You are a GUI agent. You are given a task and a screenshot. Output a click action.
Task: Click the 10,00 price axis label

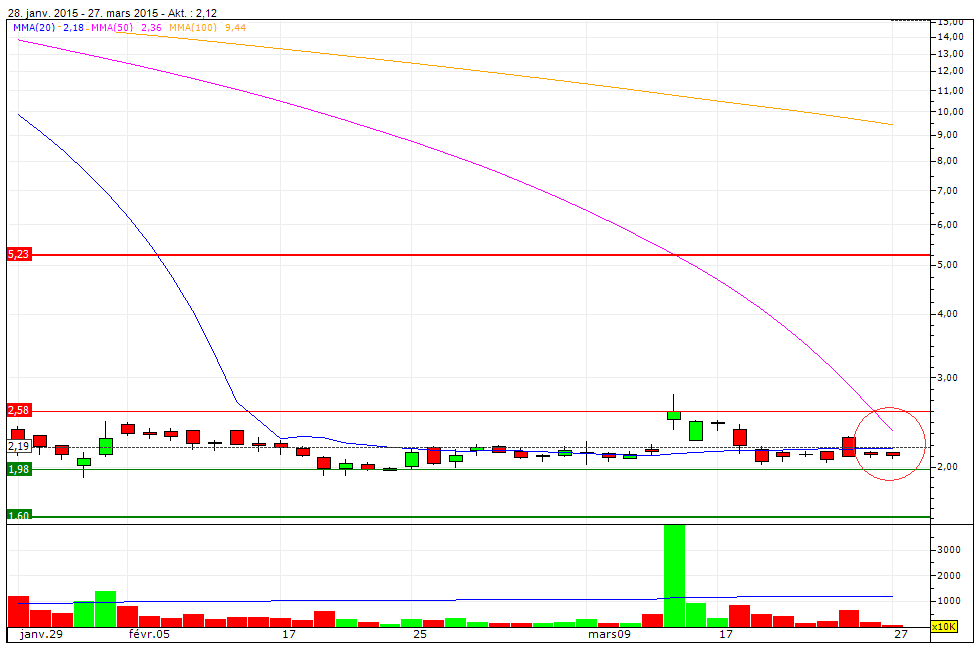click(950, 112)
